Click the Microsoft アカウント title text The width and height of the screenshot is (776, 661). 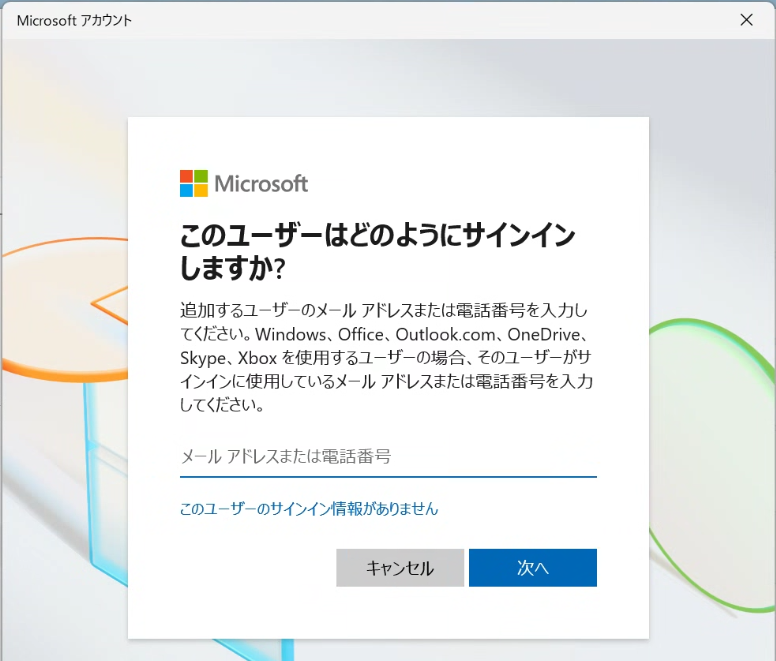(x=74, y=20)
